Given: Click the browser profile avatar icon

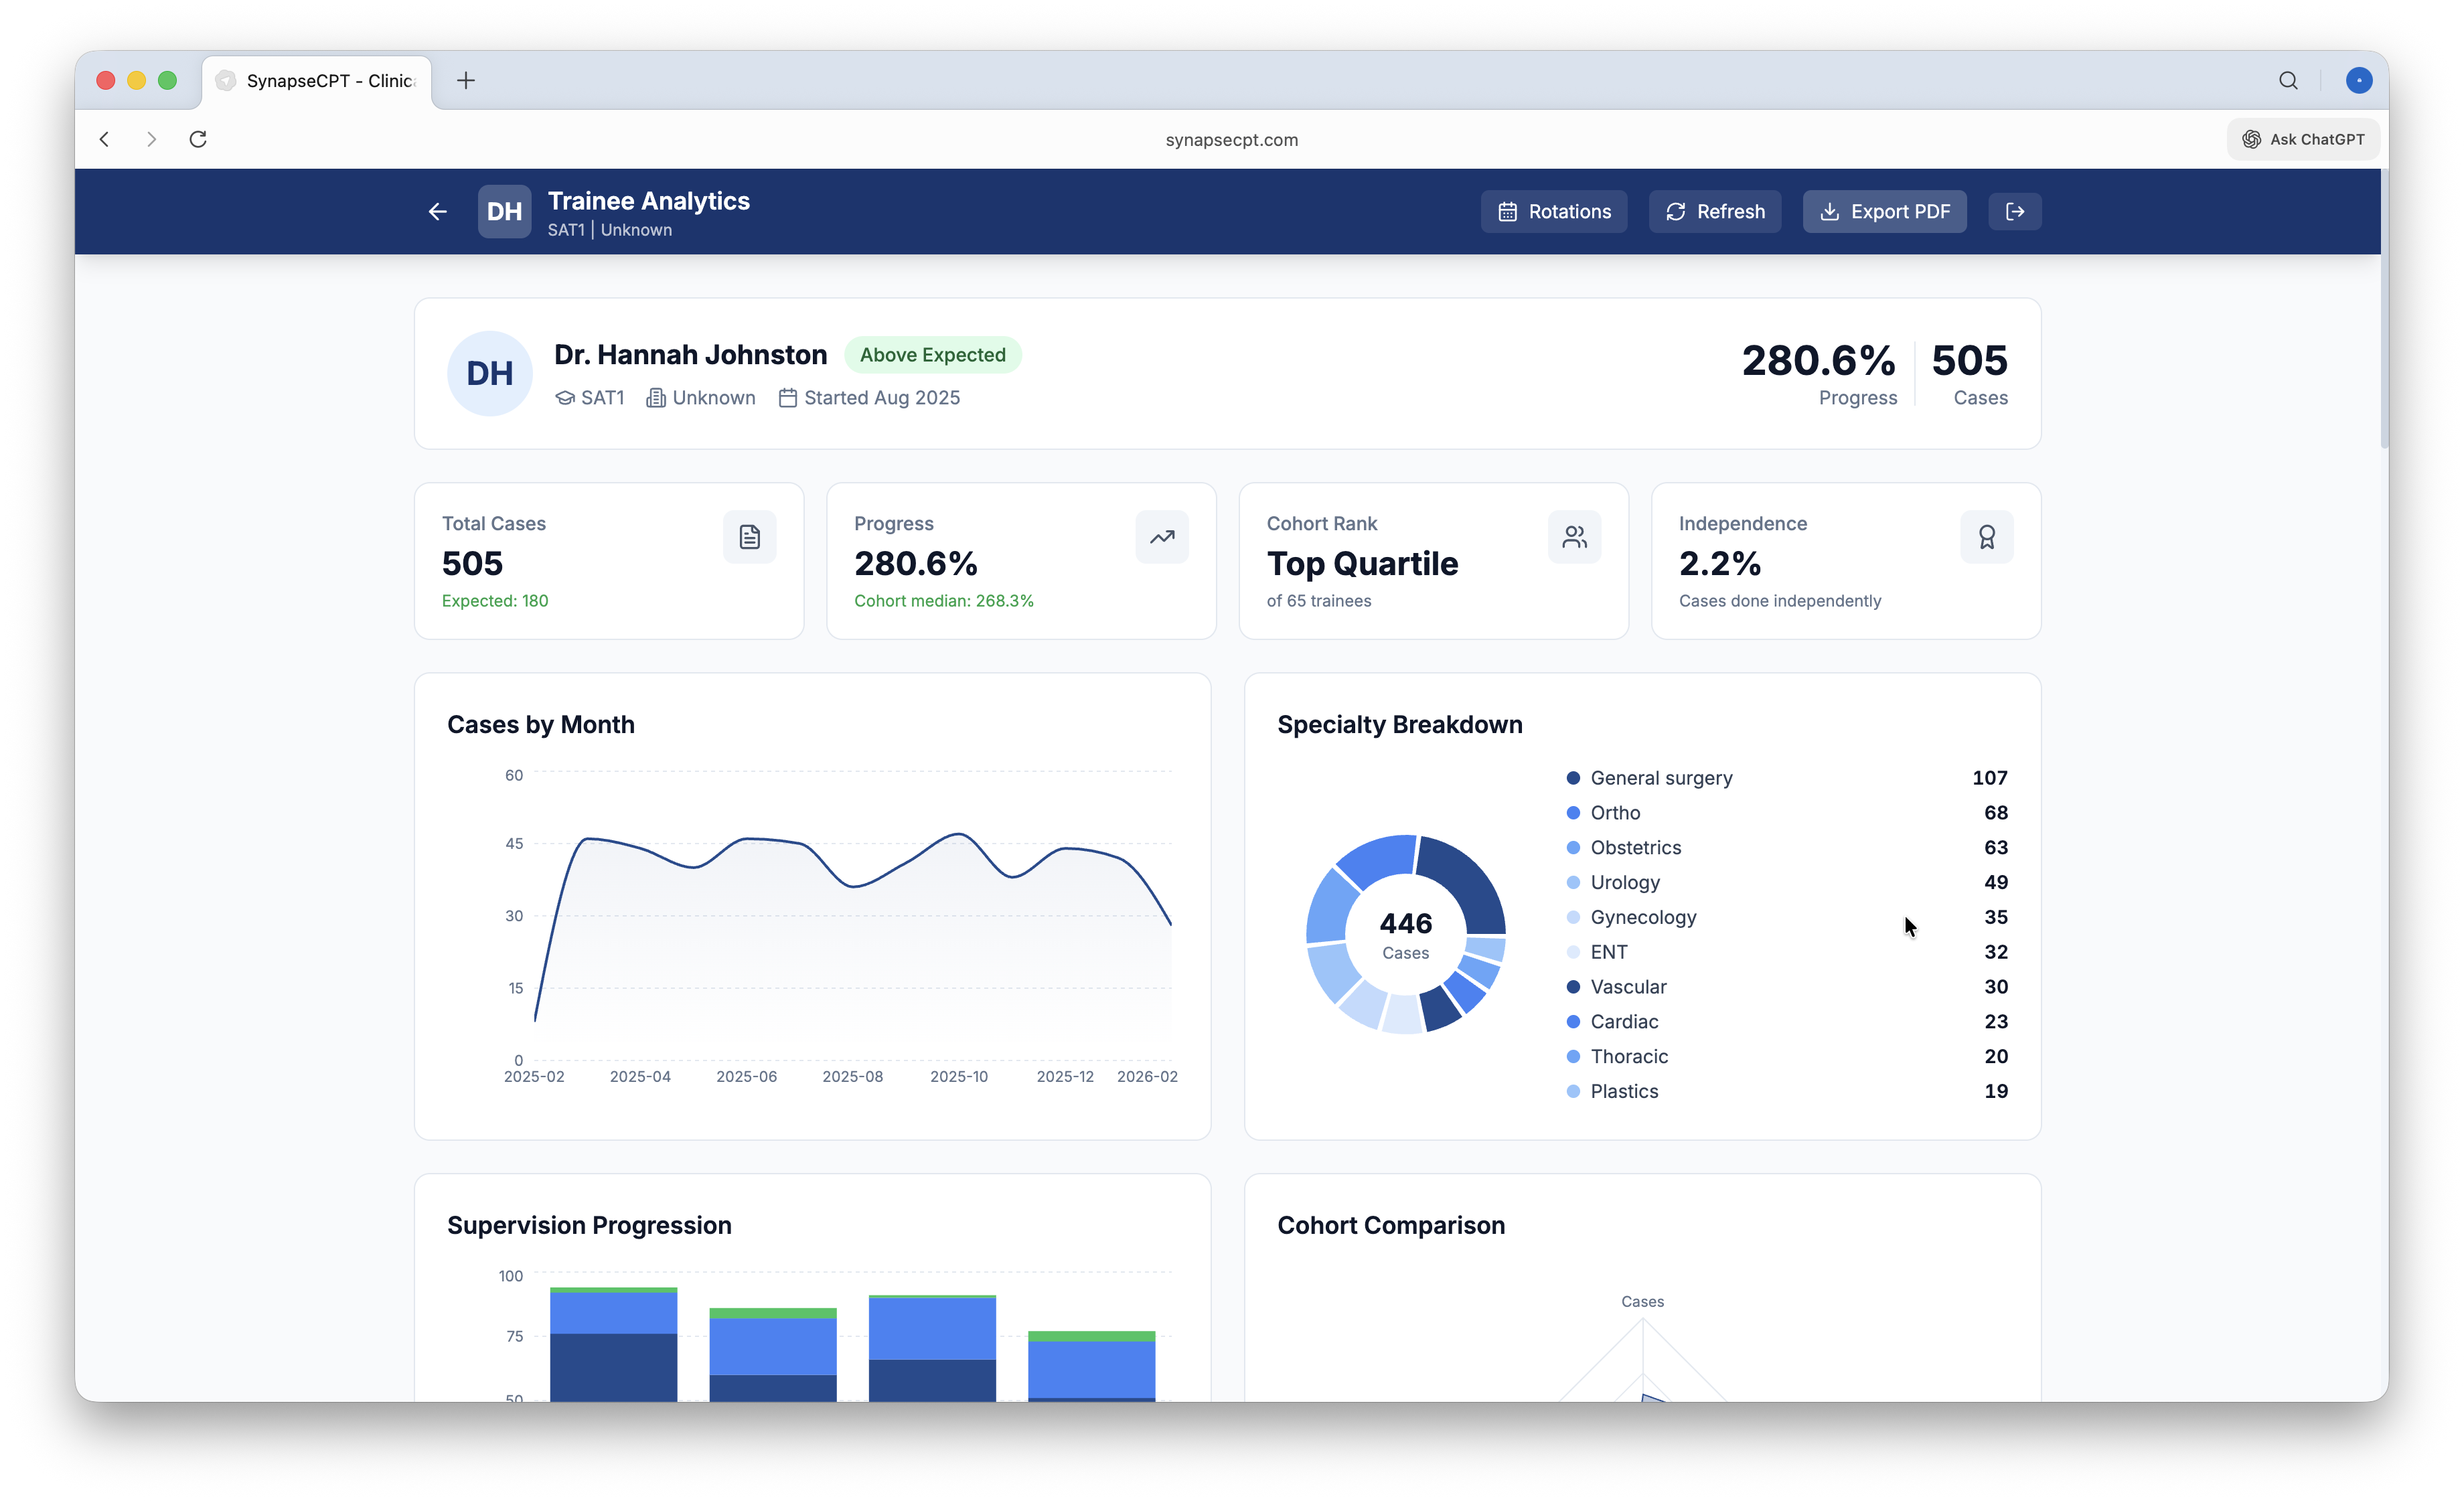Looking at the screenshot, I should coord(2358,80).
